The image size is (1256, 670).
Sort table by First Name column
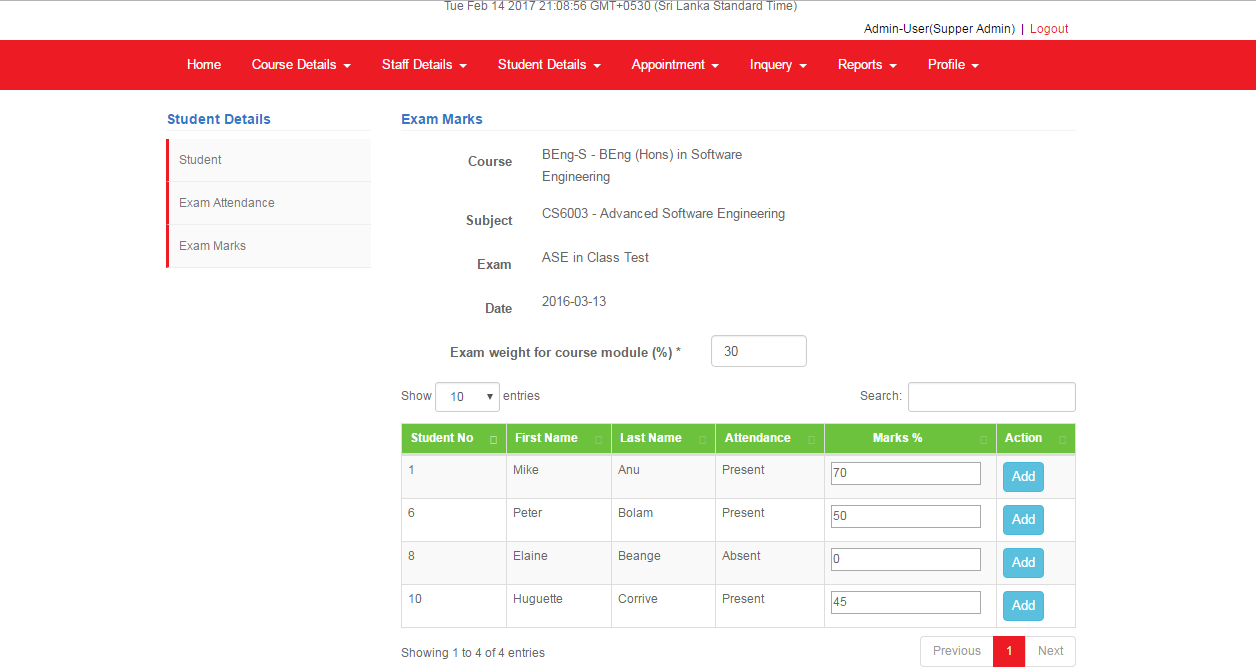click(x=558, y=438)
